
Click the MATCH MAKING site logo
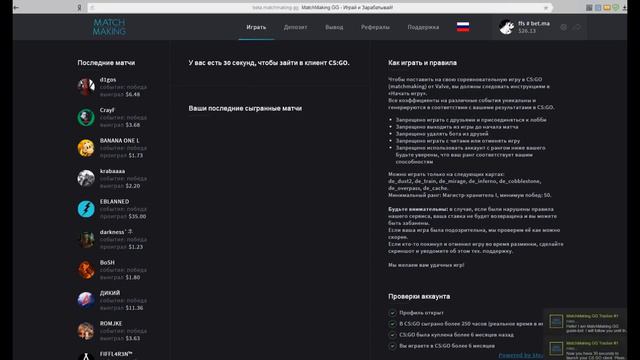point(109,27)
